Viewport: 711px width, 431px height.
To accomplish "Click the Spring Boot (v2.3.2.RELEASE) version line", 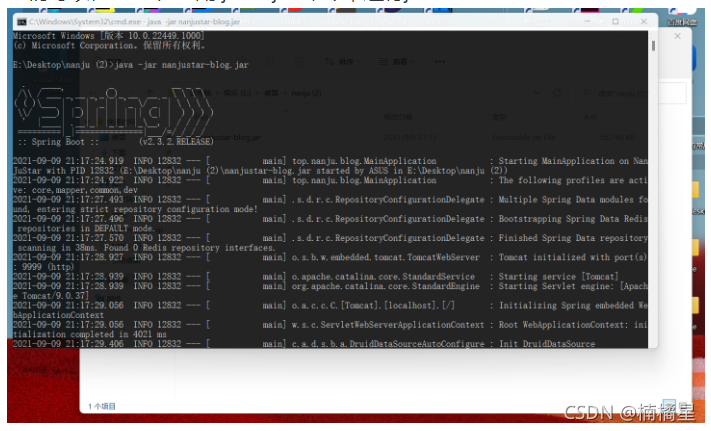I will (116, 142).
